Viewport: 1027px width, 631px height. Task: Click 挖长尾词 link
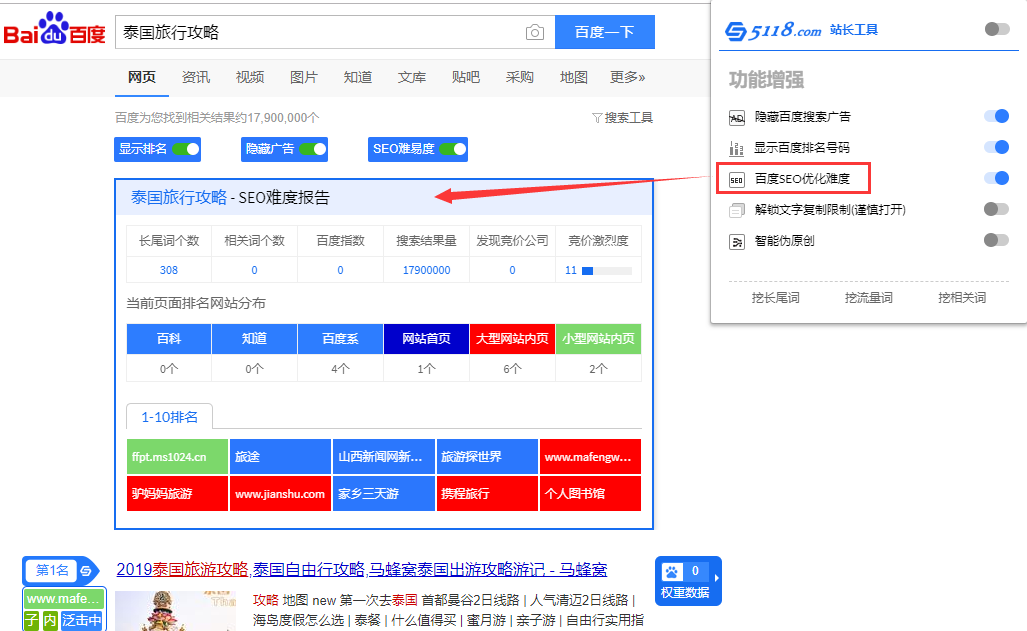pos(775,298)
